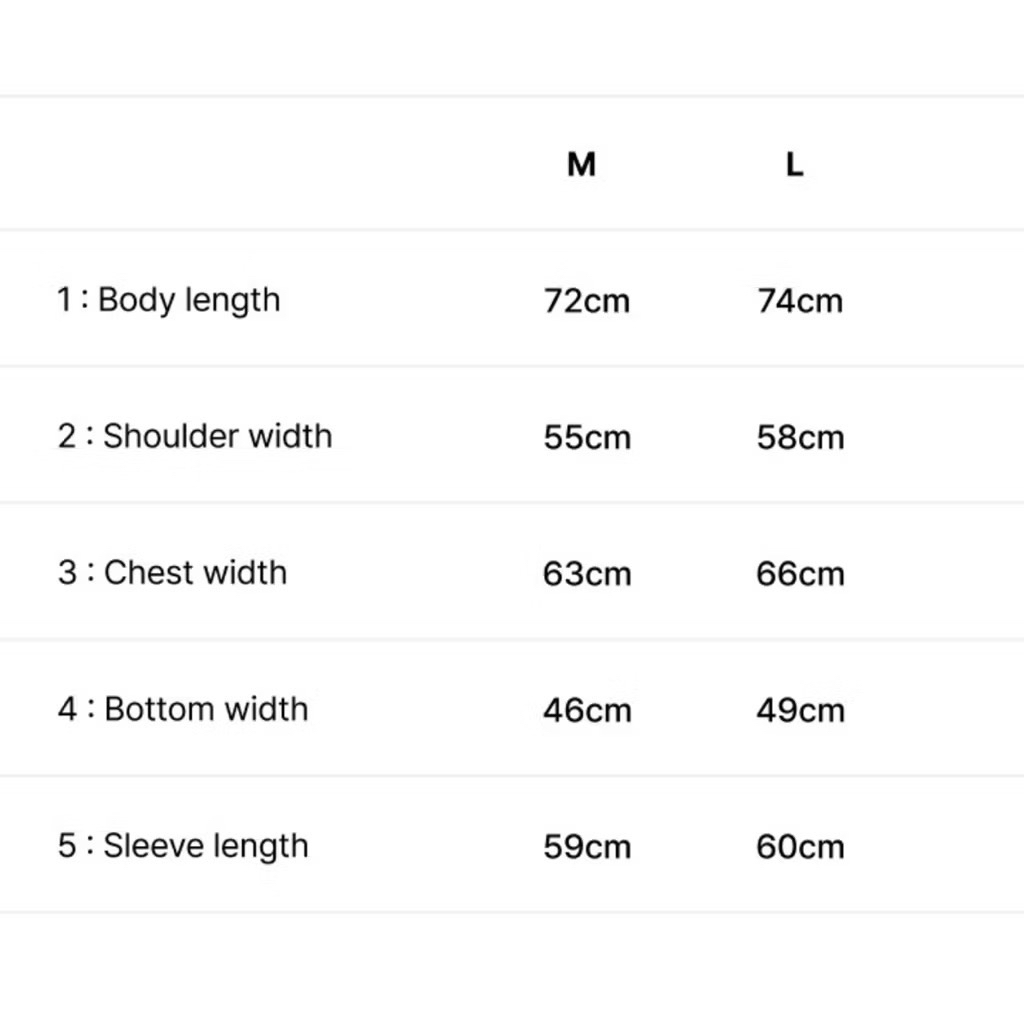Click the L size column header
This screenshot has height=1024, width=1024.
794,164
